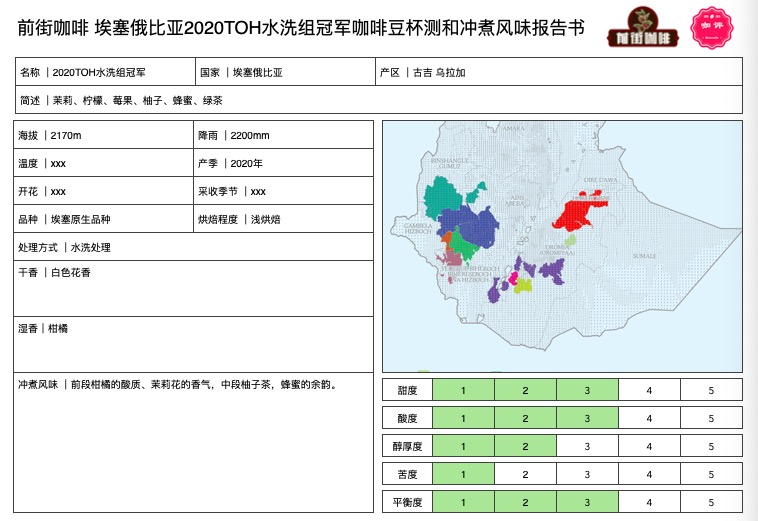Click the 处理方式 水洗处理 row
Image resolution: width=758 pixels, height=521 pixels.
pyautogui.click(x=193, y=247)
